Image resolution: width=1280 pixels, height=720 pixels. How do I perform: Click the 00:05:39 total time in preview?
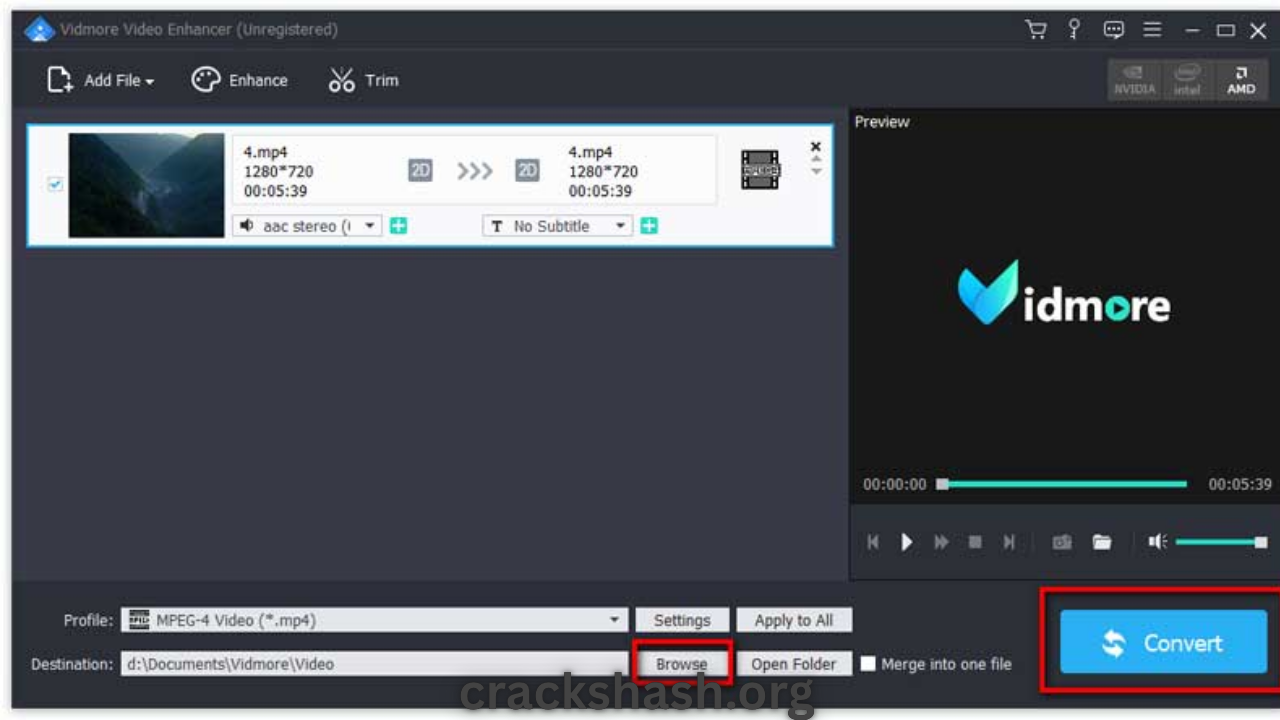(x=1240, y=484)
